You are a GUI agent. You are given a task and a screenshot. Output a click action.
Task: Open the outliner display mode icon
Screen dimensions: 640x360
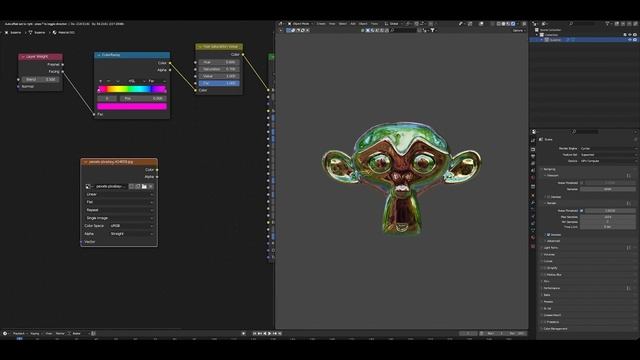coord(543,24)
